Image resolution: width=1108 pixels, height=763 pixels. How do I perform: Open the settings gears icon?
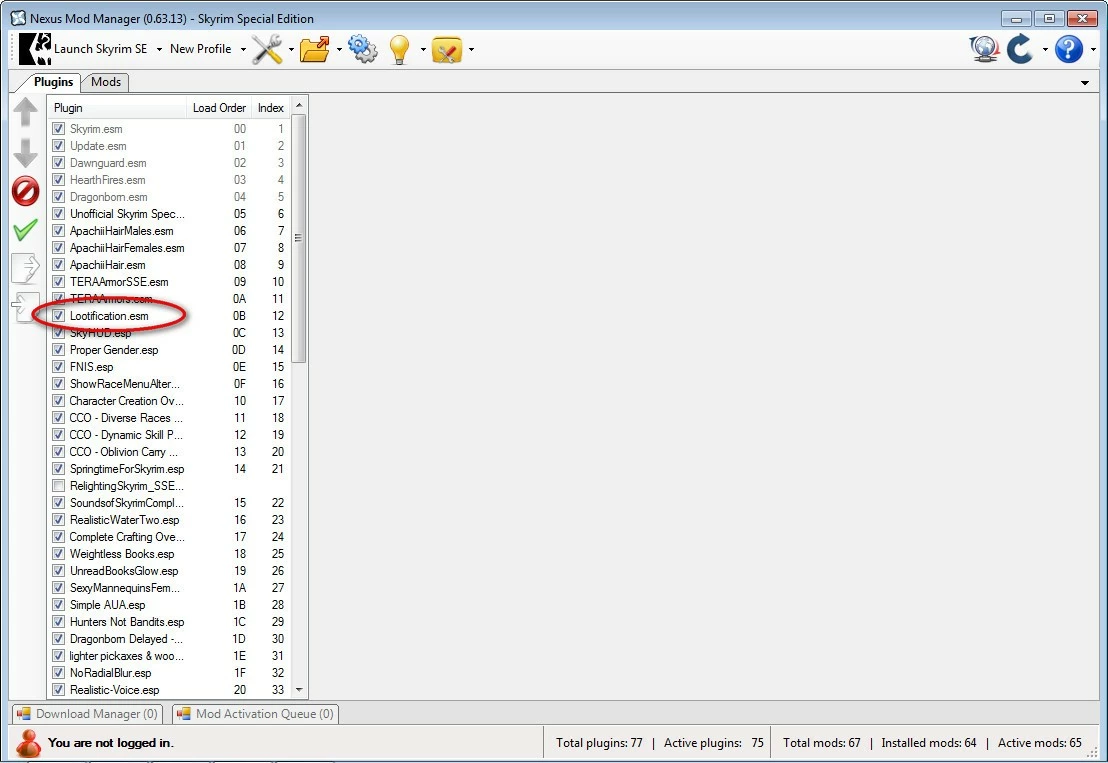pyautogui.click(x=363, y=49)
